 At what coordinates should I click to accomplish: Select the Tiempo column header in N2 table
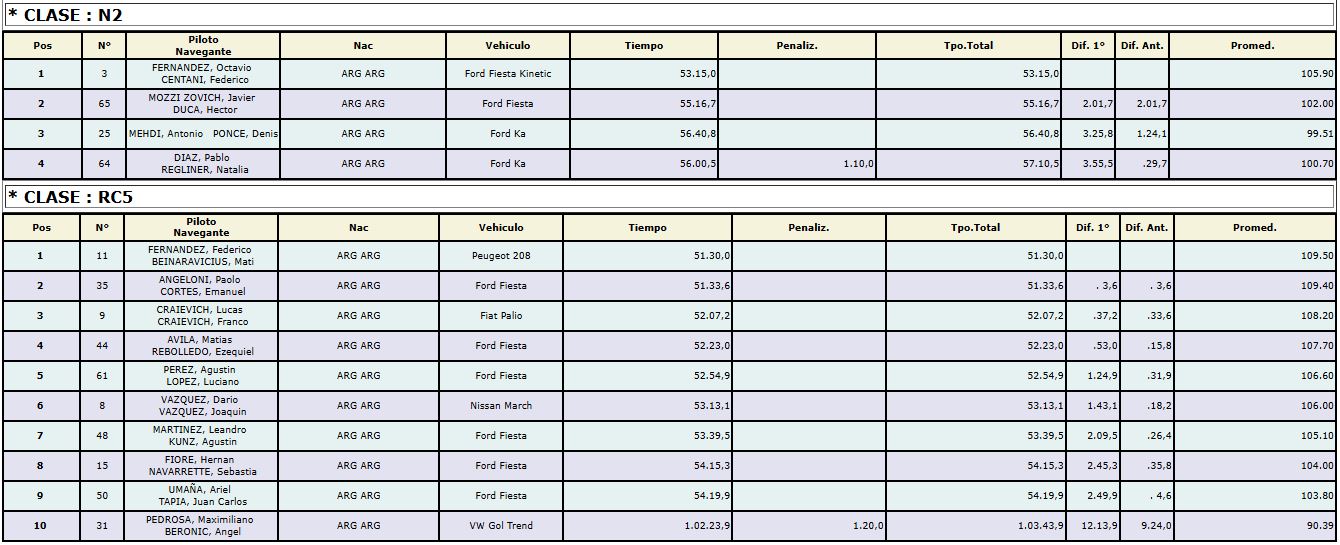click(644, 46)
